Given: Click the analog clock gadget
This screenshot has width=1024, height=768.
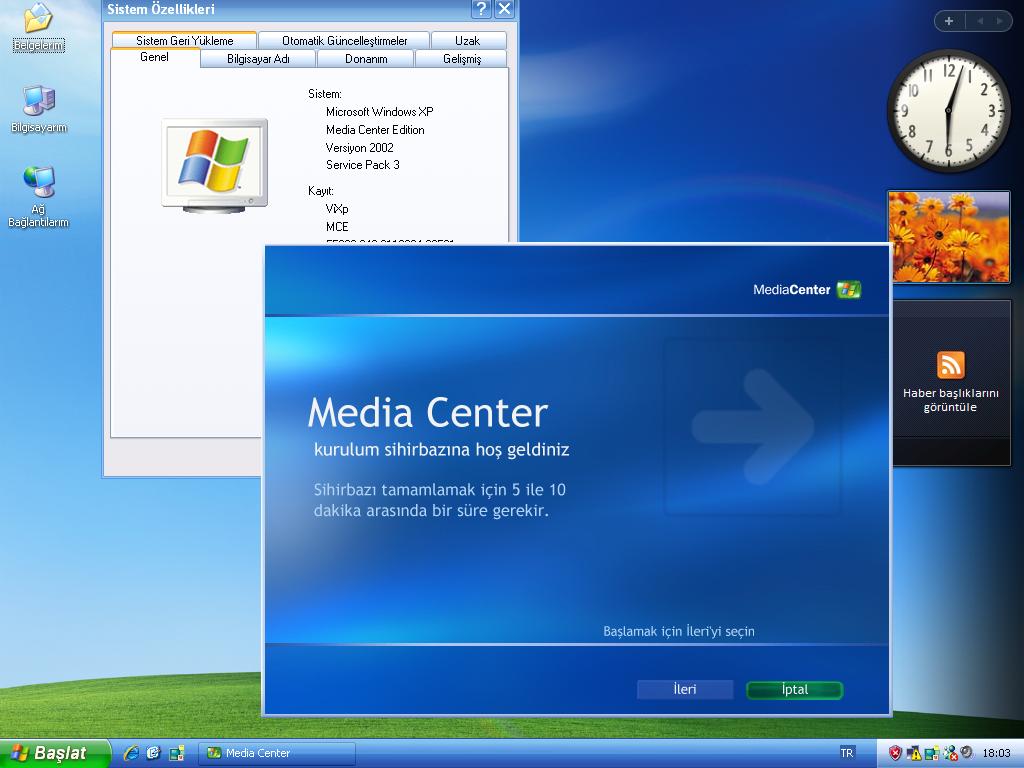Looking at the screenshot, I should click(x=949, y=111).
